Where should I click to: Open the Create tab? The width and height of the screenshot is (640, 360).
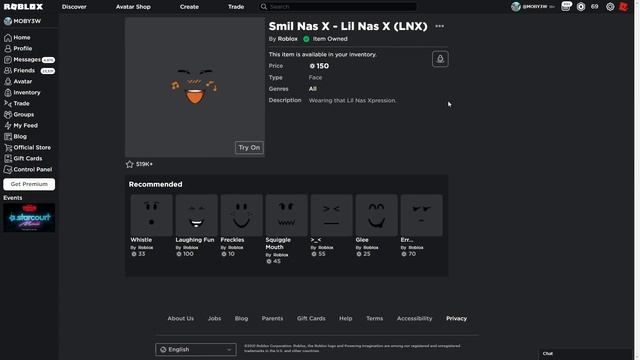(x=189, y=7)
